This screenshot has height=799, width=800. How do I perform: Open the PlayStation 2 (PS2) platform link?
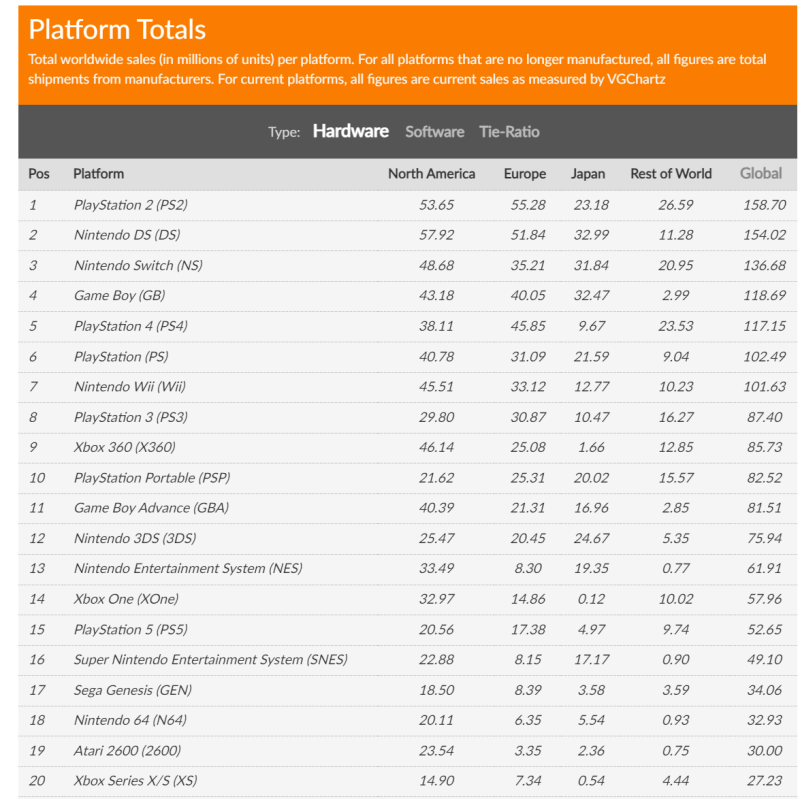point(131,205)
